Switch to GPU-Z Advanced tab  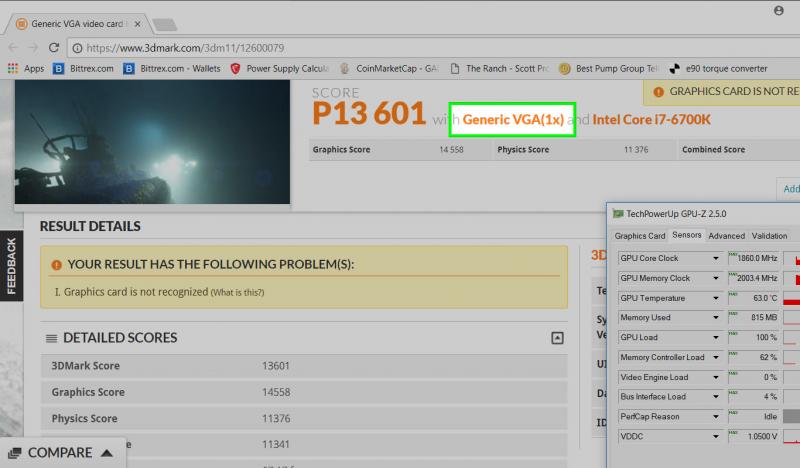[727, 236]
